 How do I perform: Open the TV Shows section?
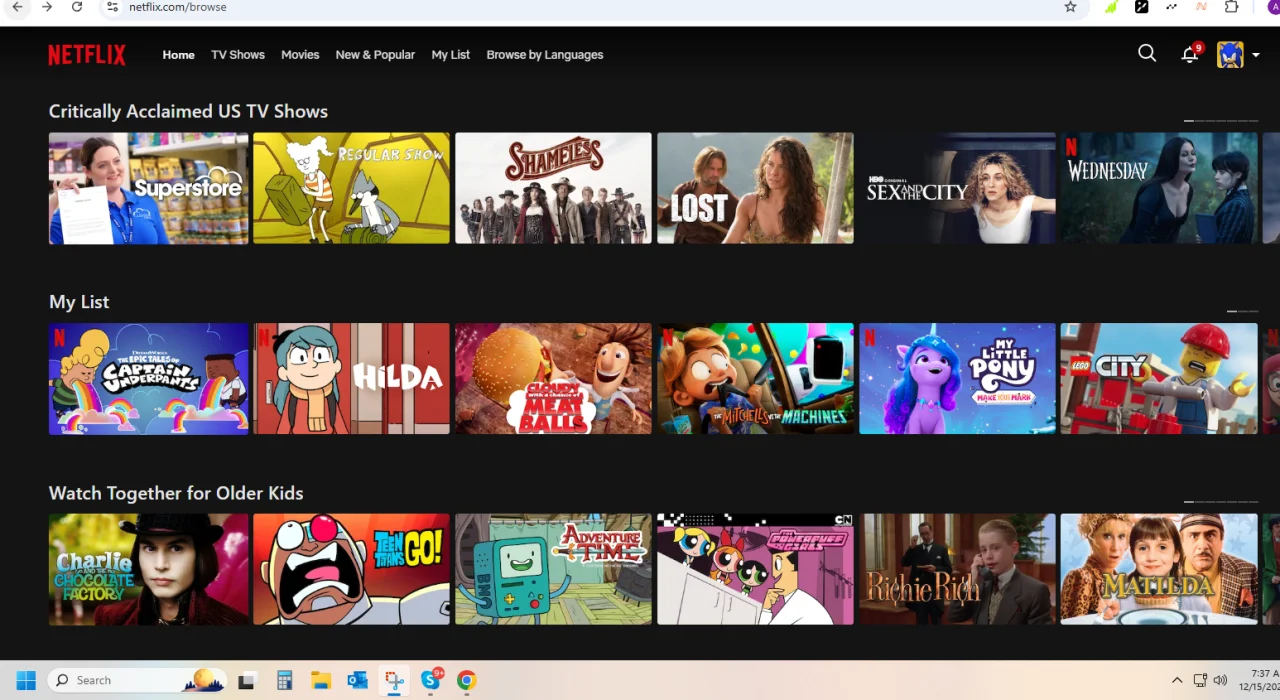pos(238,55)
